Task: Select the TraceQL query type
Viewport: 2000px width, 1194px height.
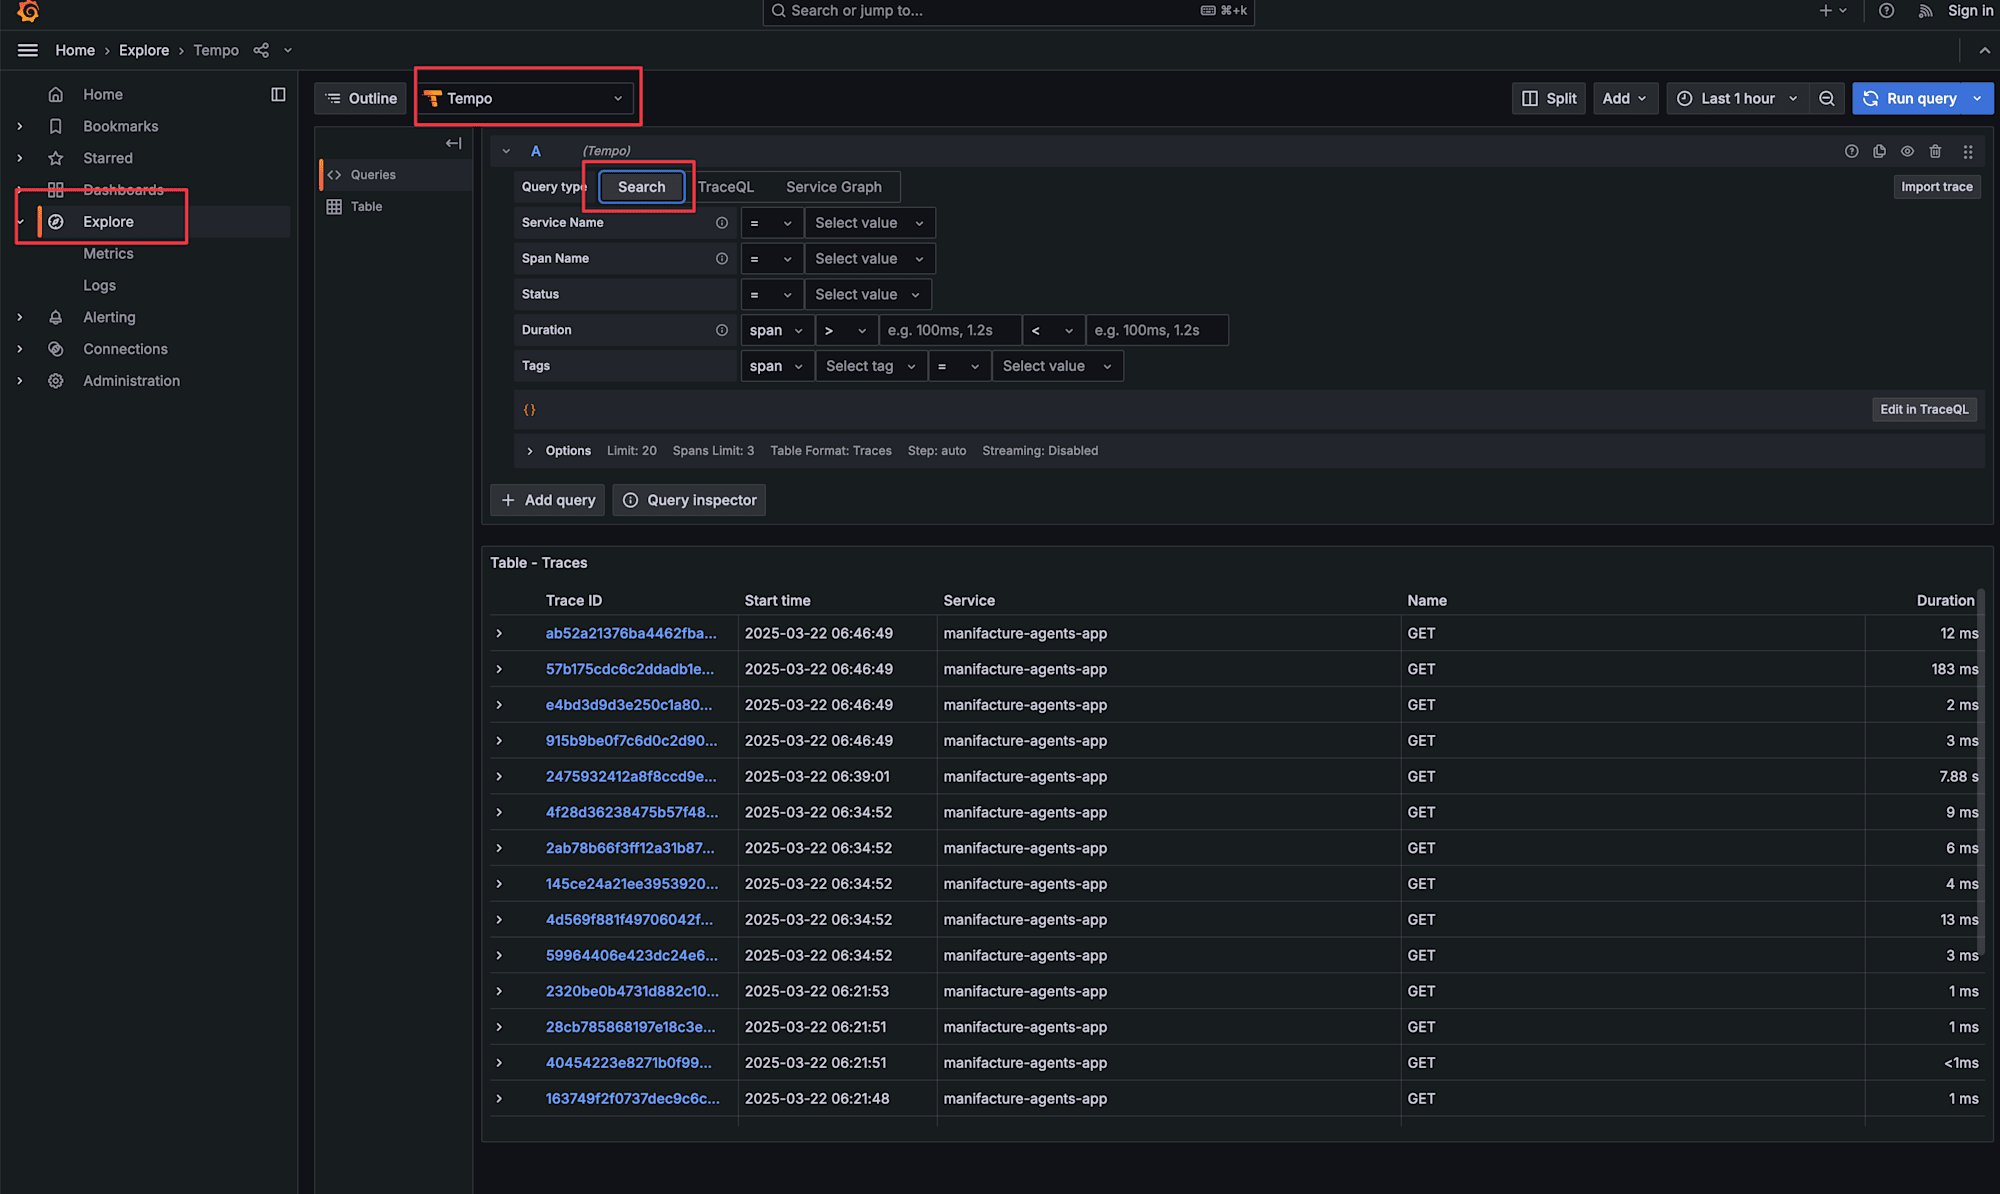Action: tap(726, 187)
